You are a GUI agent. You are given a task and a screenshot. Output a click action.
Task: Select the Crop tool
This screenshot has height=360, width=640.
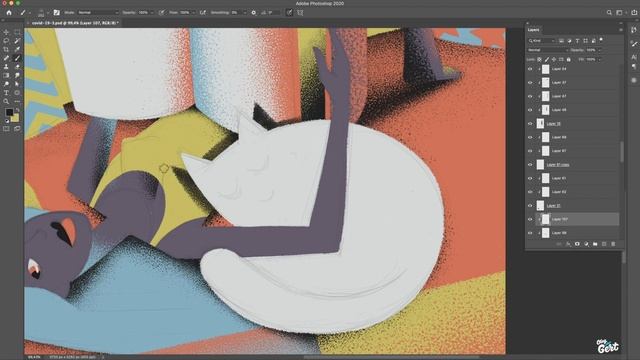coord(6,49)
